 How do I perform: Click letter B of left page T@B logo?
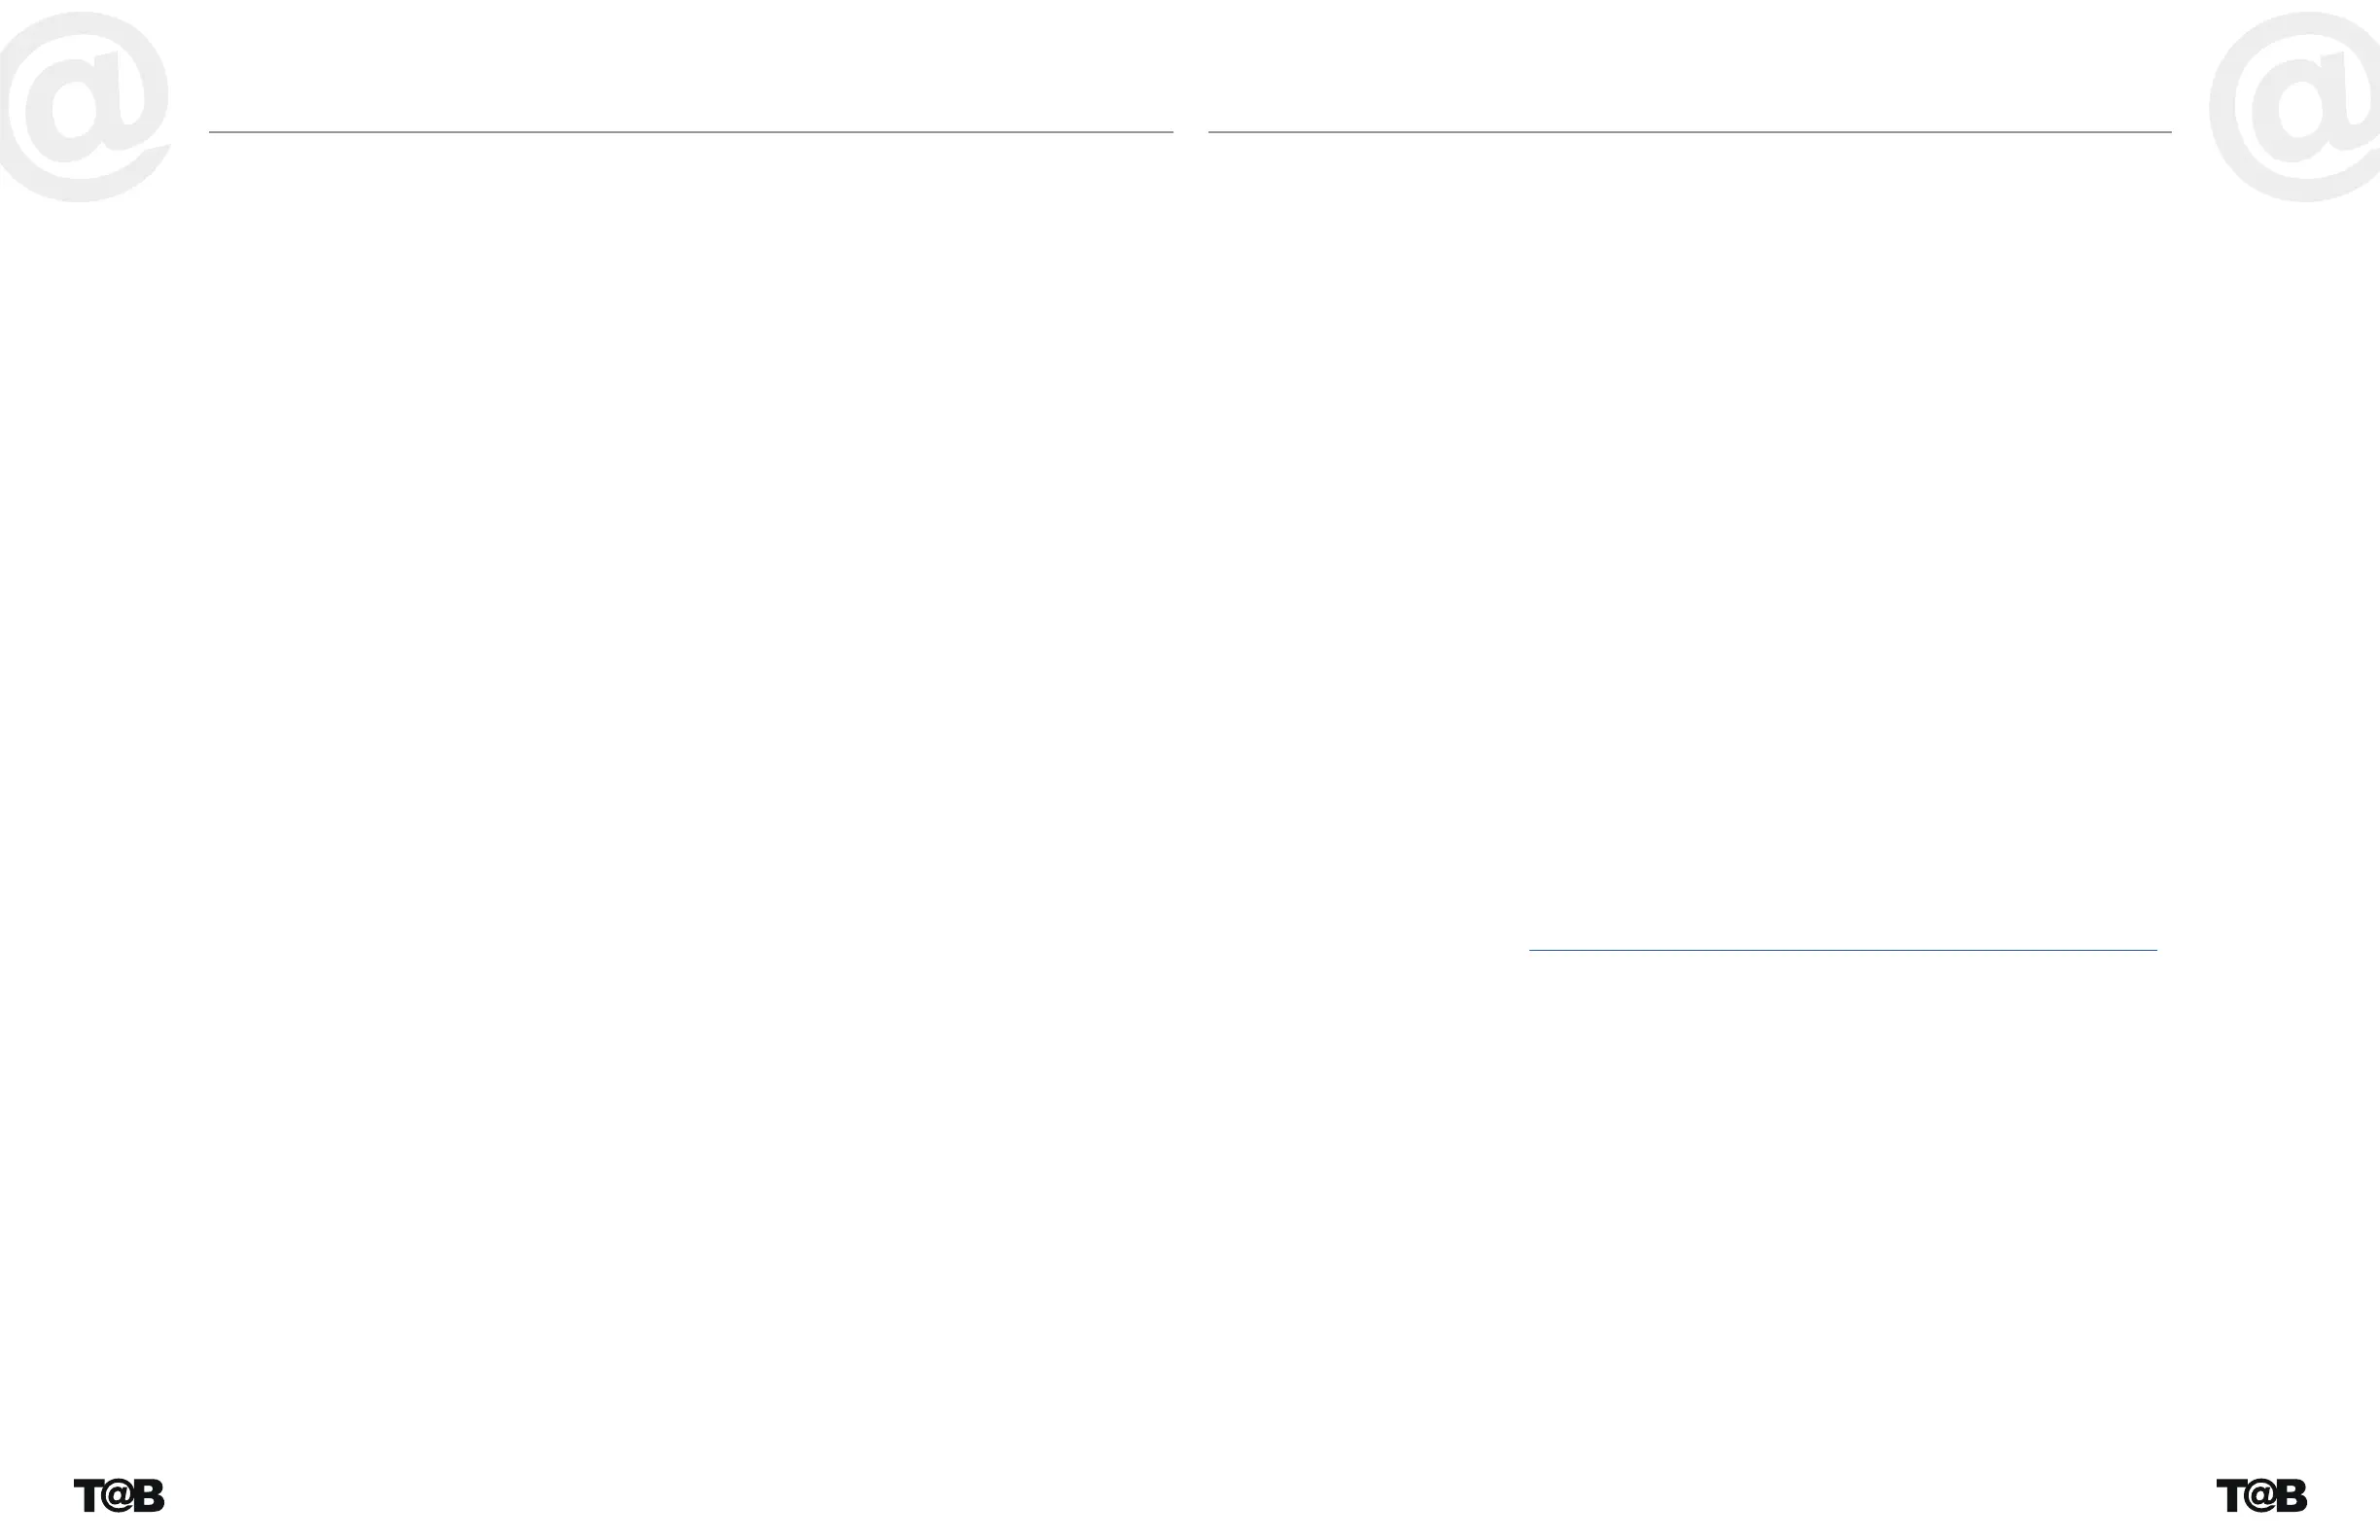click(149, 1496)
